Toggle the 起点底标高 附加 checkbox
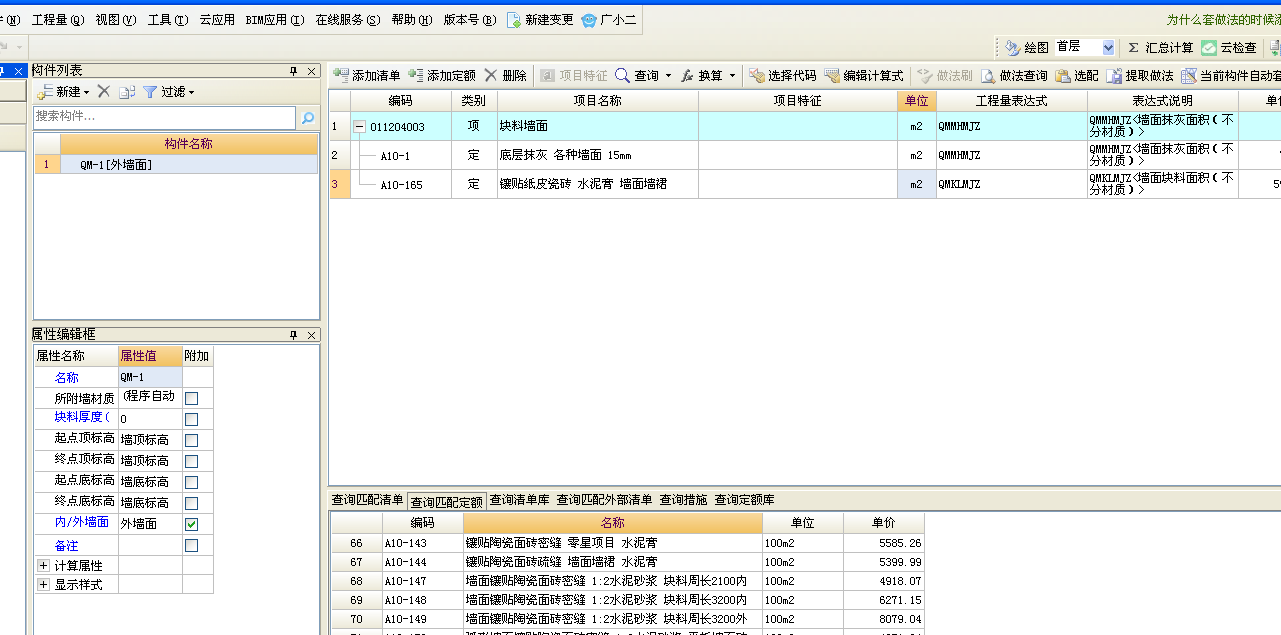Image resolution: width=1281 pixels, height=635 pixels. tap(192, 482)
